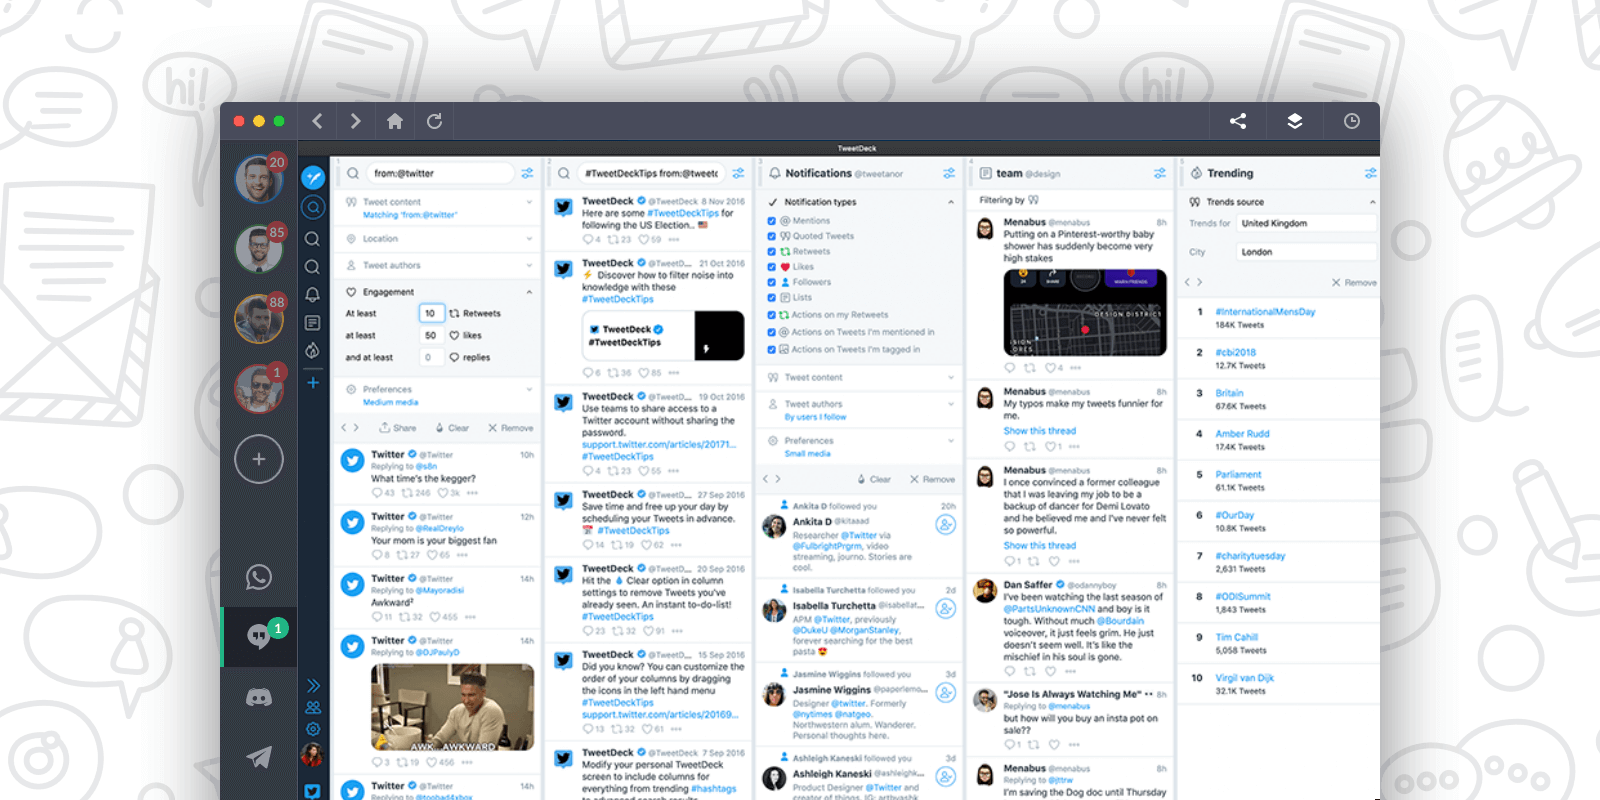
Task: Click the minimum Retweets number field
Action: (430, 313)
